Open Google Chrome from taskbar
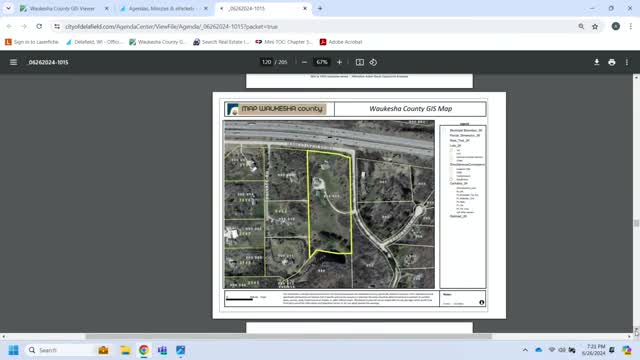Image resolution: width=640 pixels, height=360 pixels. click(144, 350)
